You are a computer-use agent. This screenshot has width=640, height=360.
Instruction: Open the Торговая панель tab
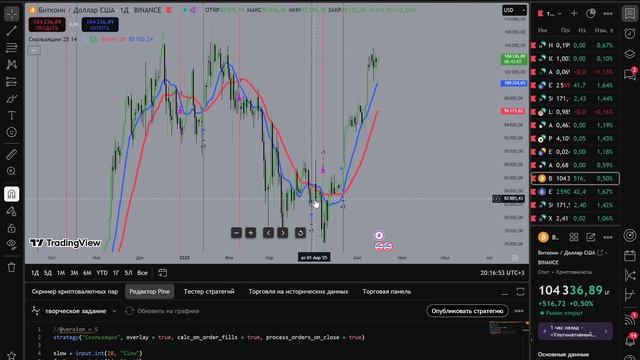point(387,291)
